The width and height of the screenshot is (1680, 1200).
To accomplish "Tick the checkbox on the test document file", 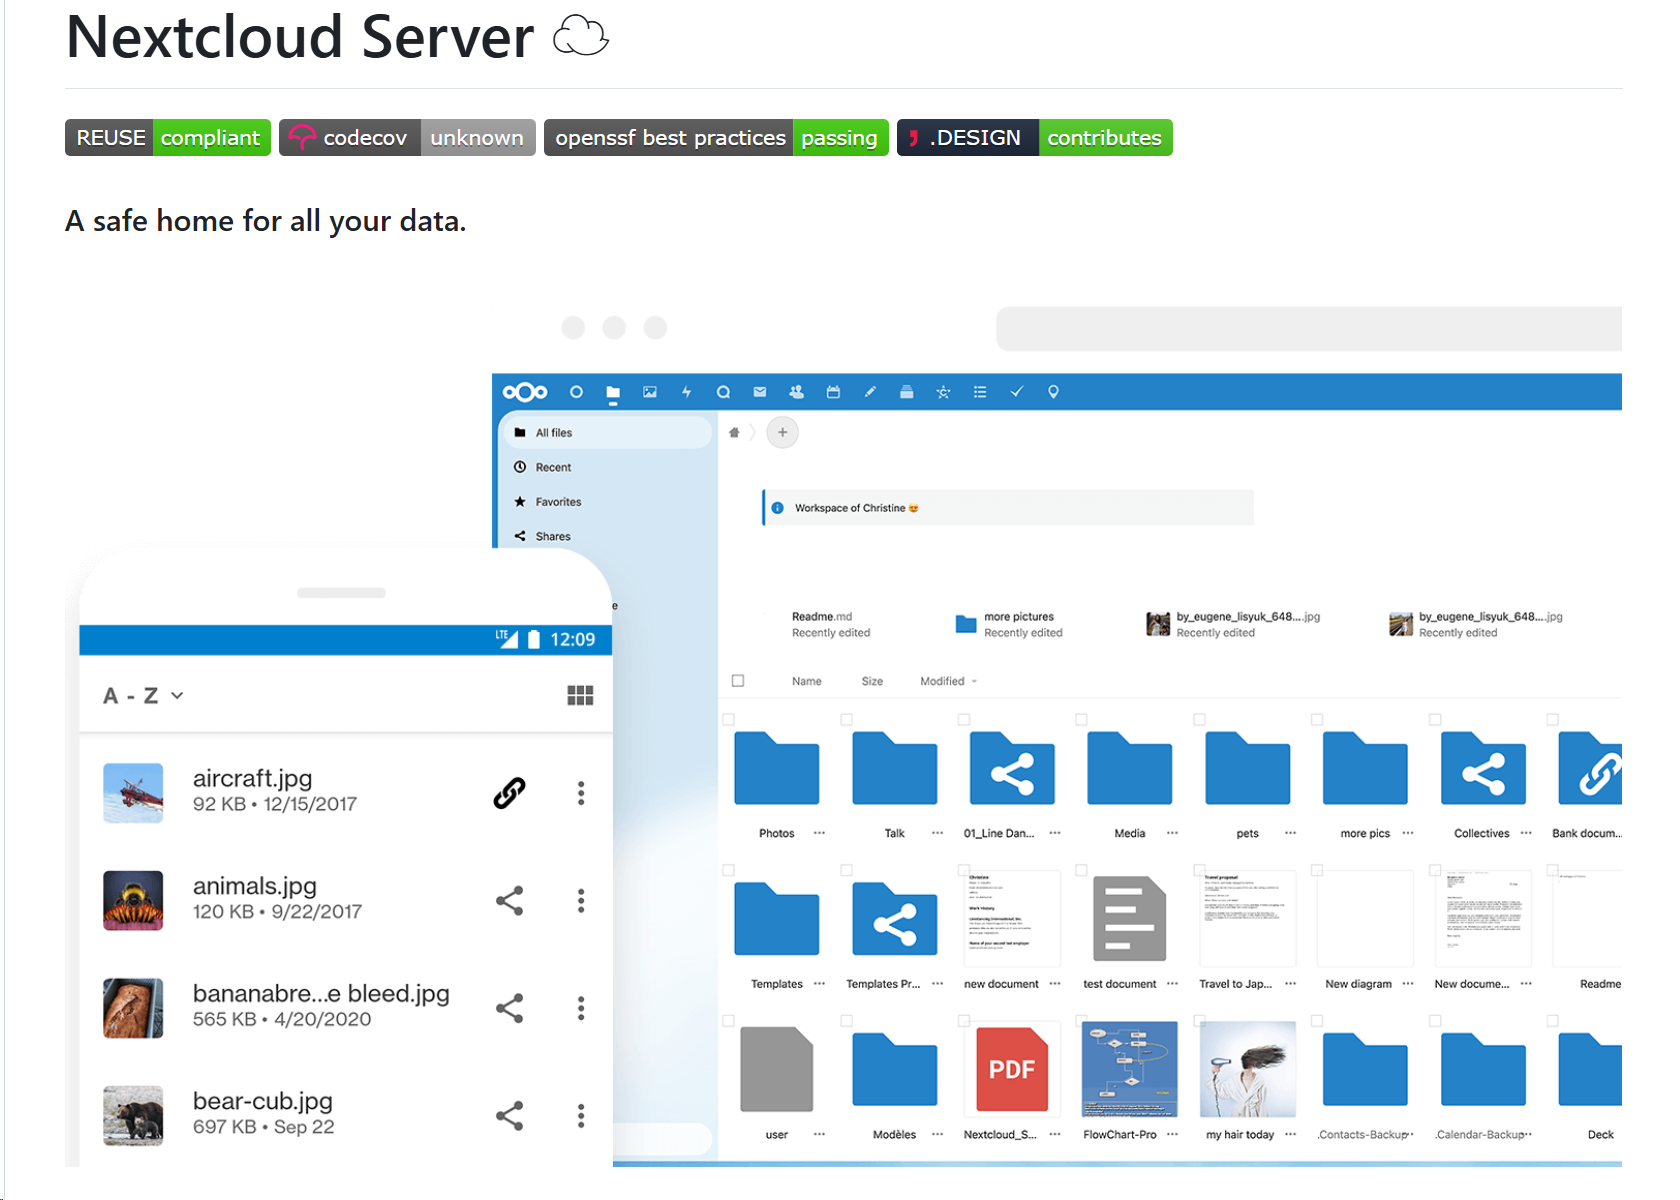I will (1081, 870).
